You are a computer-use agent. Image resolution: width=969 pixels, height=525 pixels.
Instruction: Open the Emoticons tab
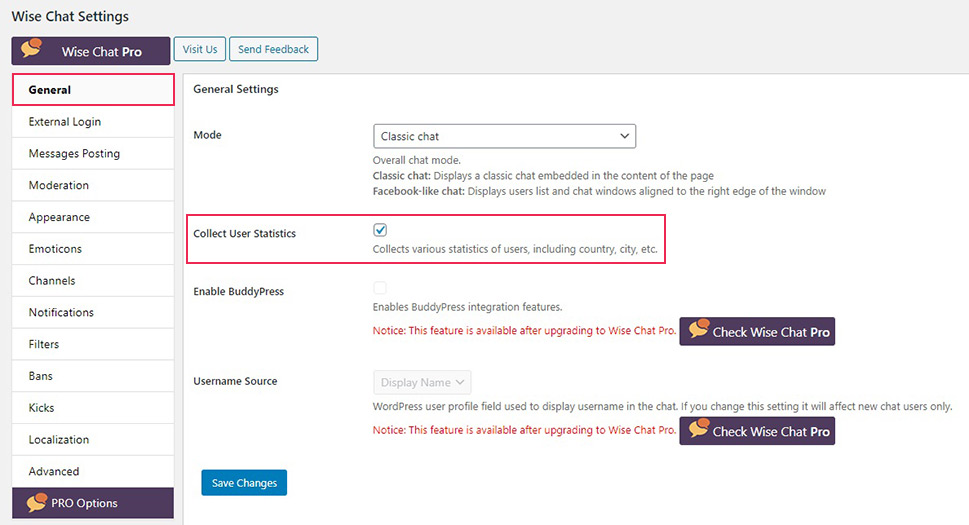(x=93, y=249)
